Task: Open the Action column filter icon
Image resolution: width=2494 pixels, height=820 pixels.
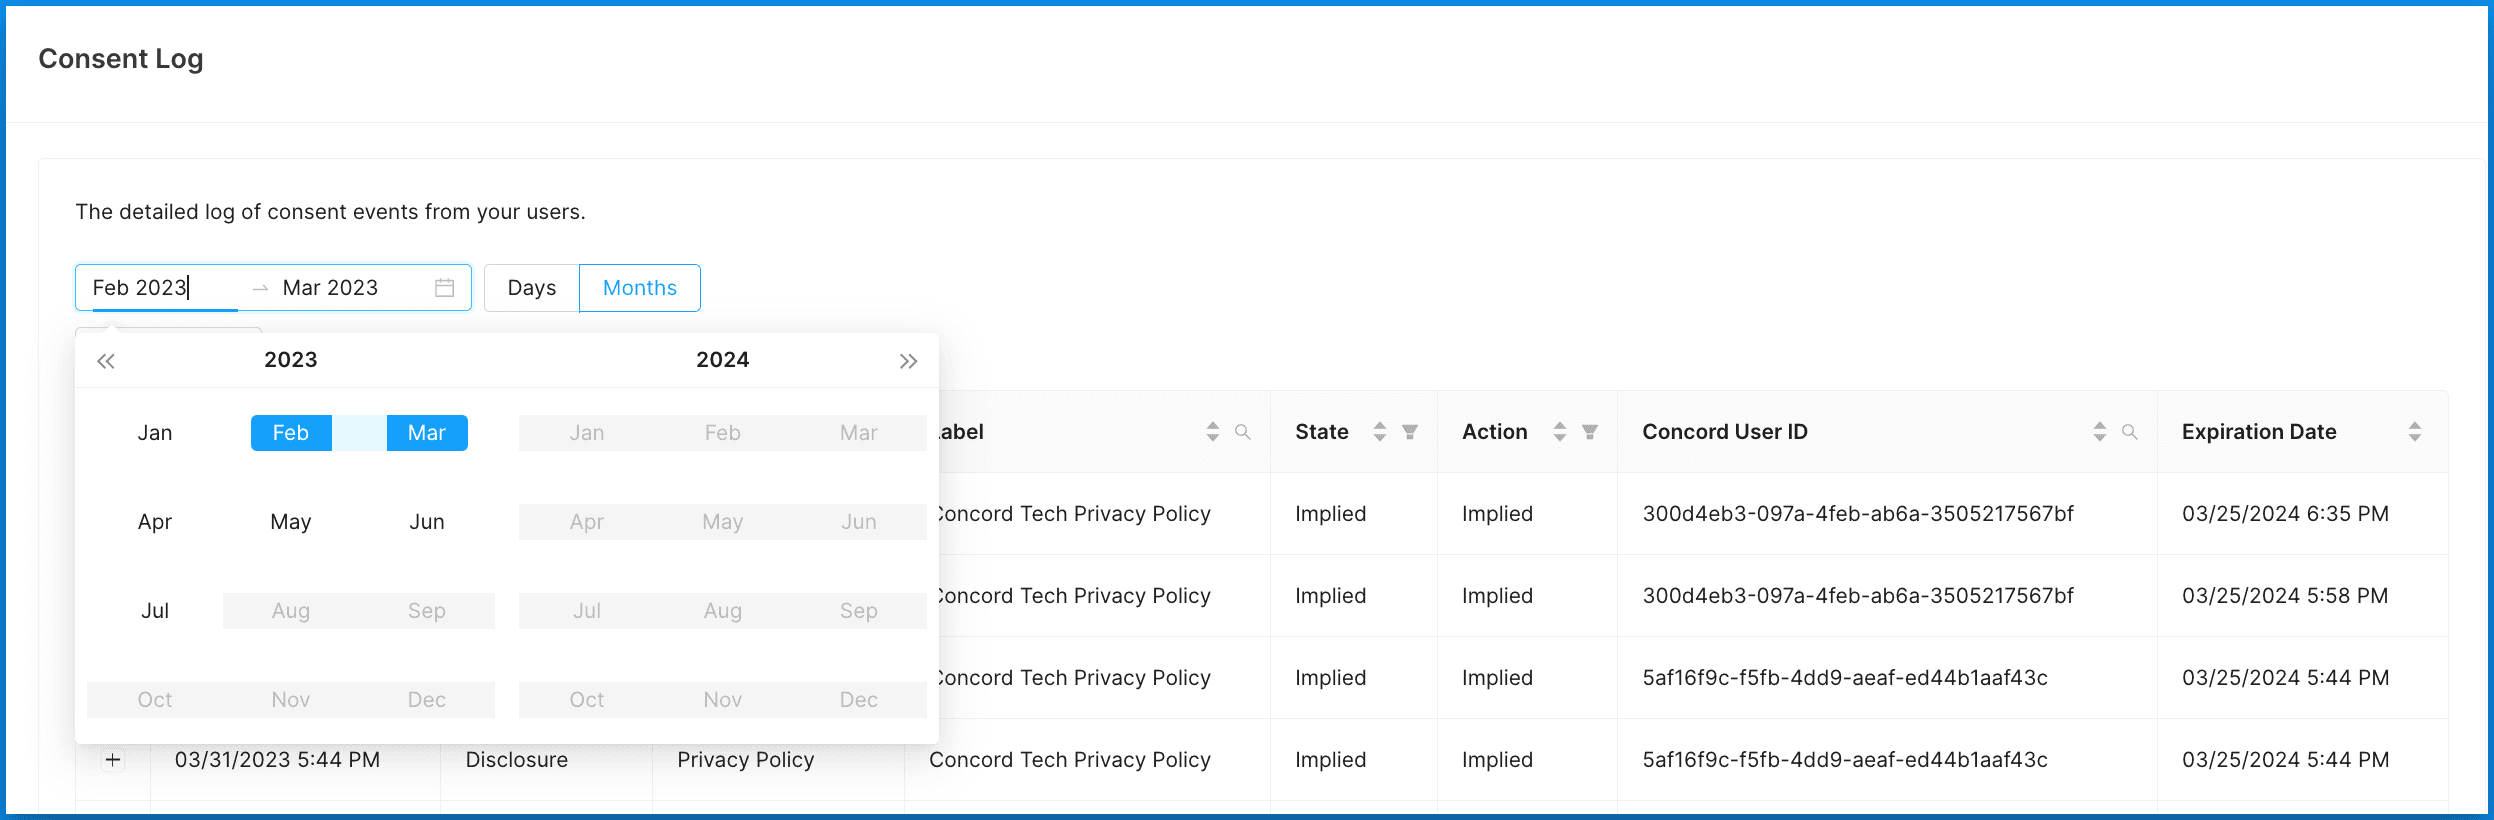Action: point(1590,432)
